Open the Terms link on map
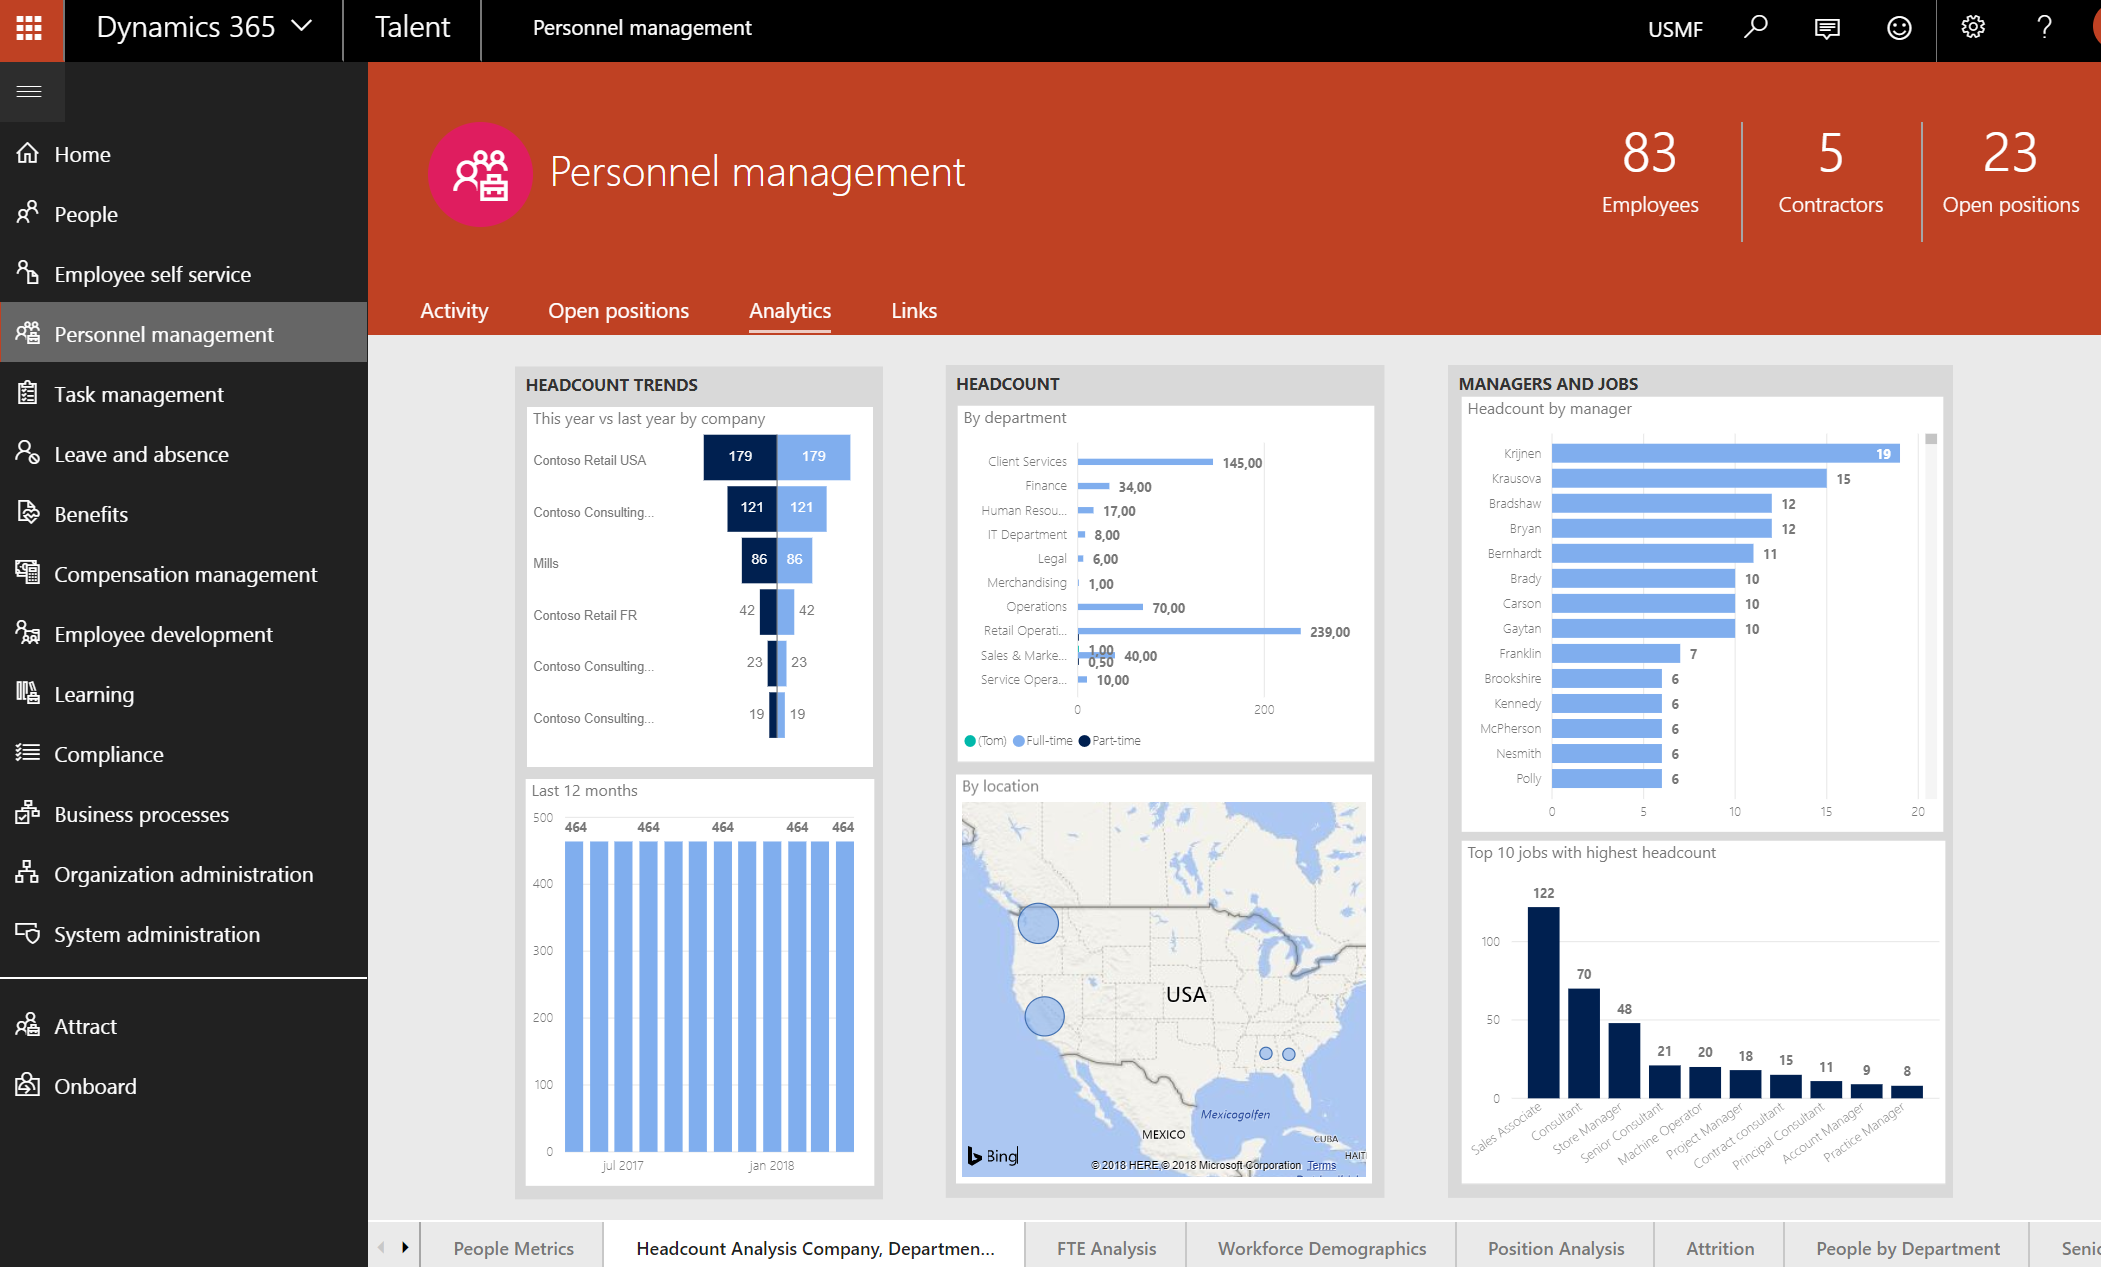 click(1321, 1165)
